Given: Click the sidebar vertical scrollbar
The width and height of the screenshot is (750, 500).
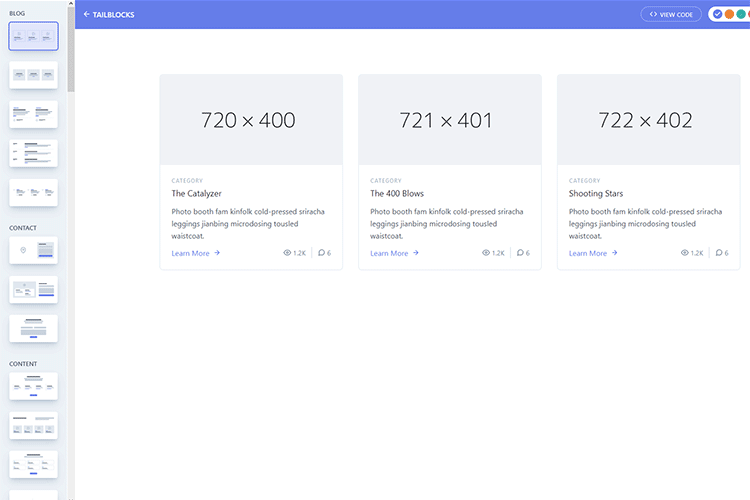Looking at the screenshot, I should 71,50.
